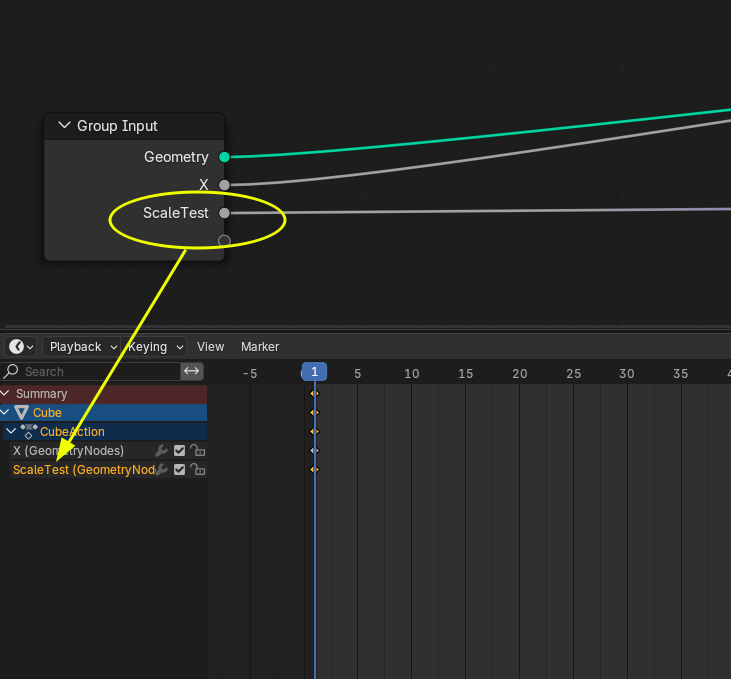
Task: Collapse the Group Input node
Action: (65, 126)
